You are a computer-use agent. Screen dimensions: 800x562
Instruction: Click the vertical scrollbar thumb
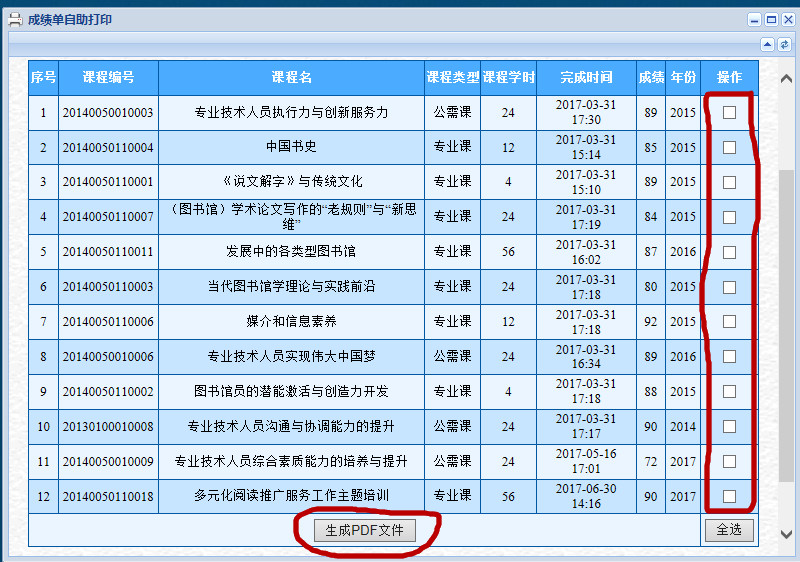tap(786, 325)
